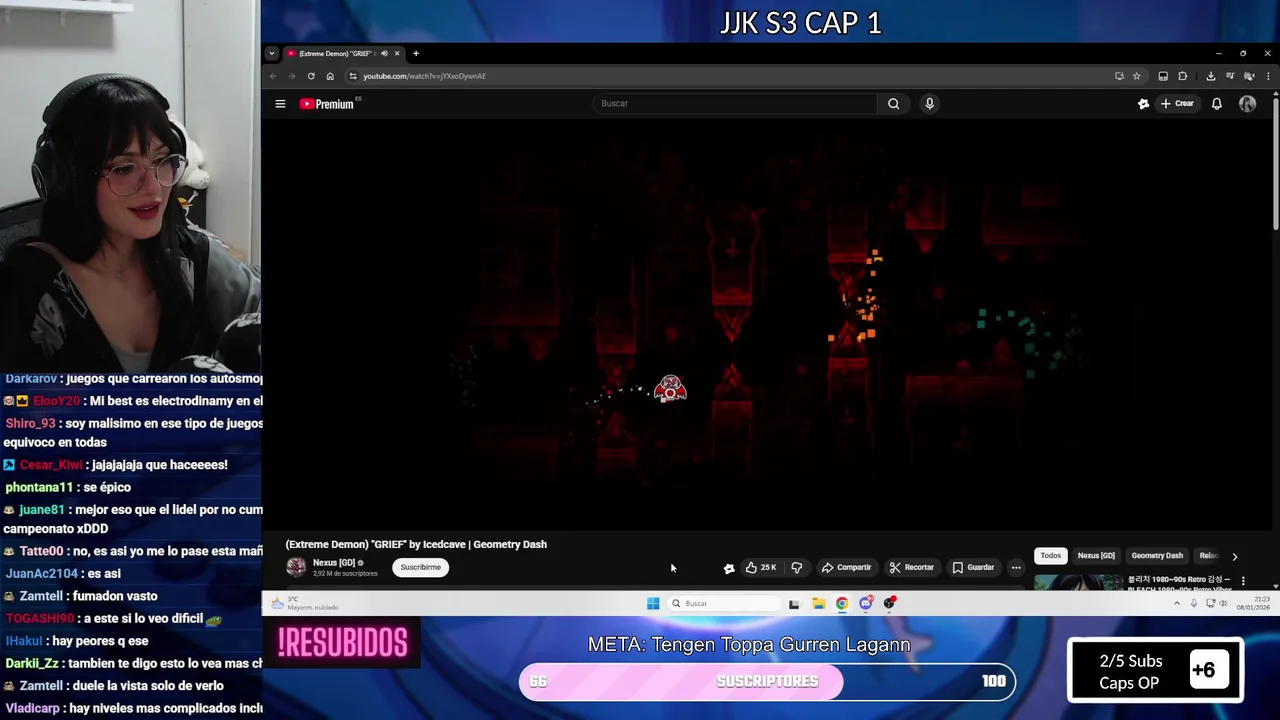Like the video with 25 K thumbs-up
The height and width of the screenshot is (720, 1280).
(x=761, y=567)
